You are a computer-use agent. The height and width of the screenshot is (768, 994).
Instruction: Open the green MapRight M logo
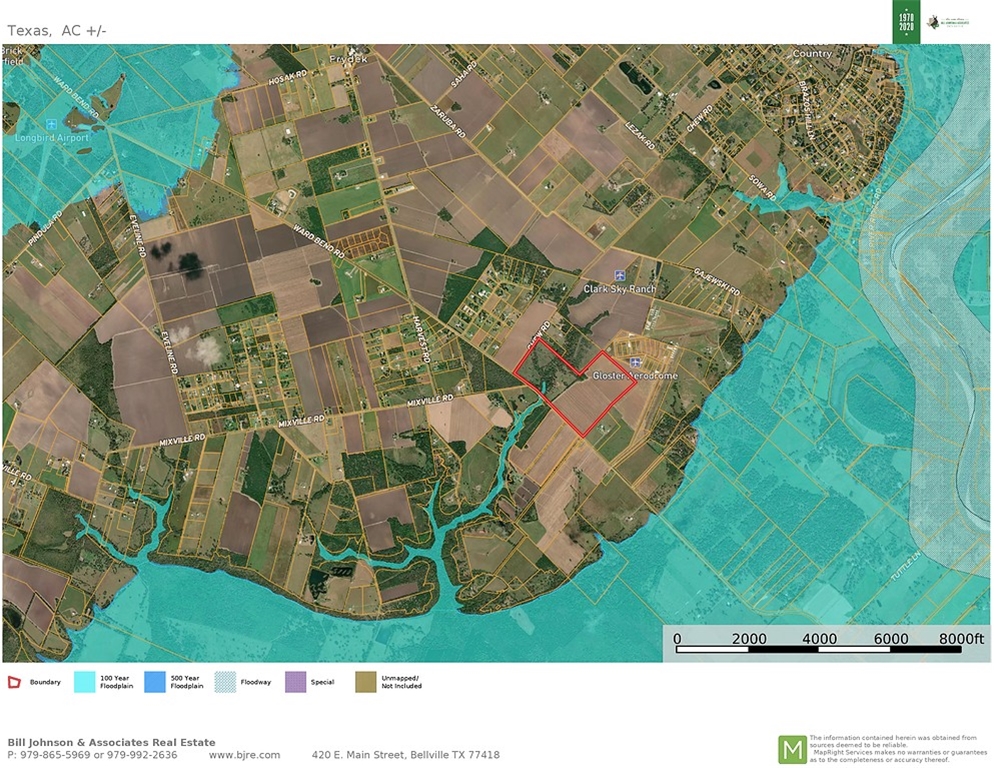click(x=792, y=748)
